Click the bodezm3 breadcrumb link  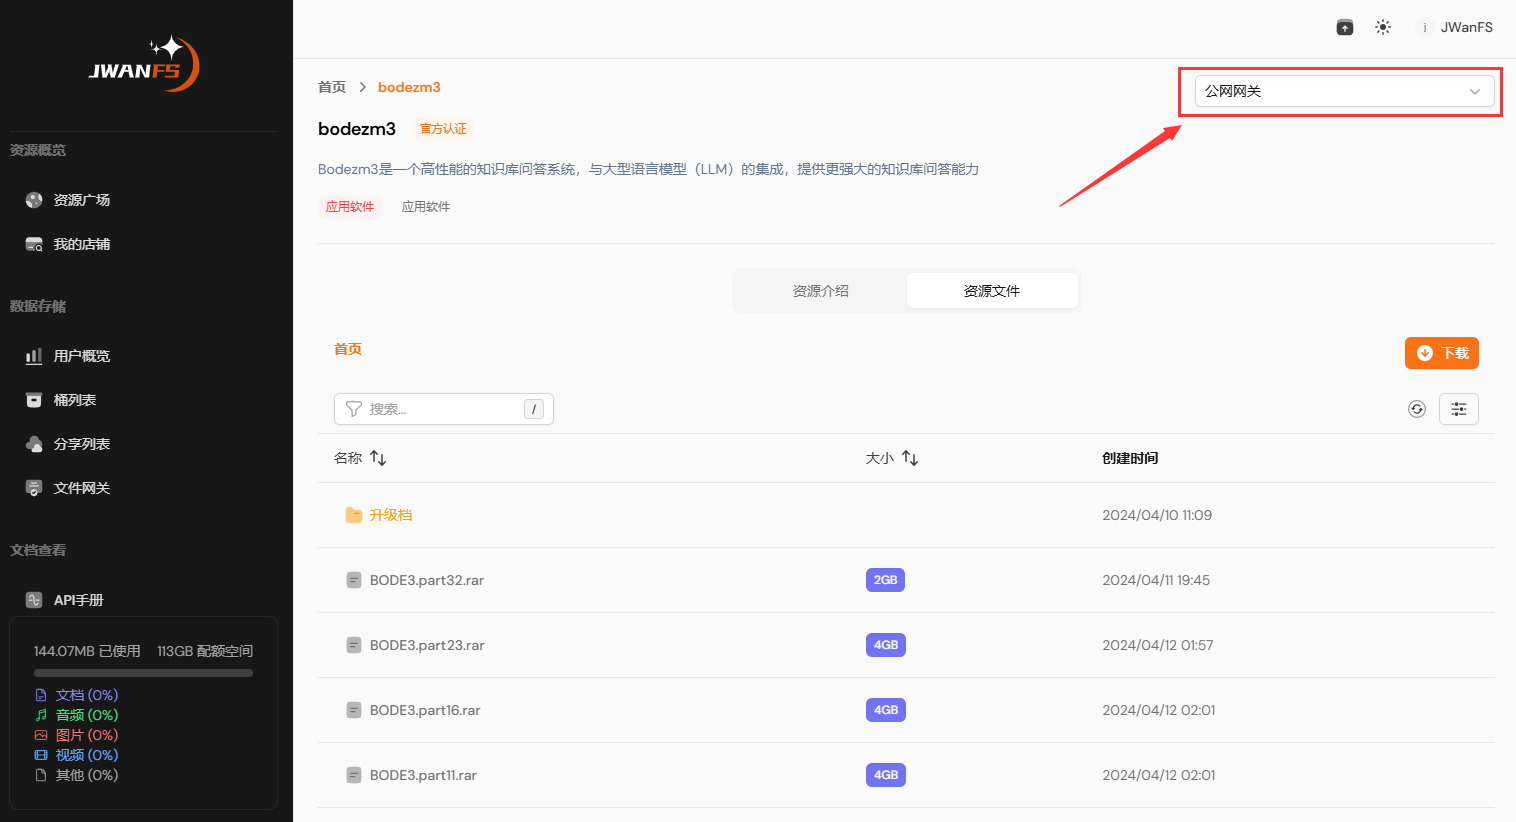coord(409,87)
